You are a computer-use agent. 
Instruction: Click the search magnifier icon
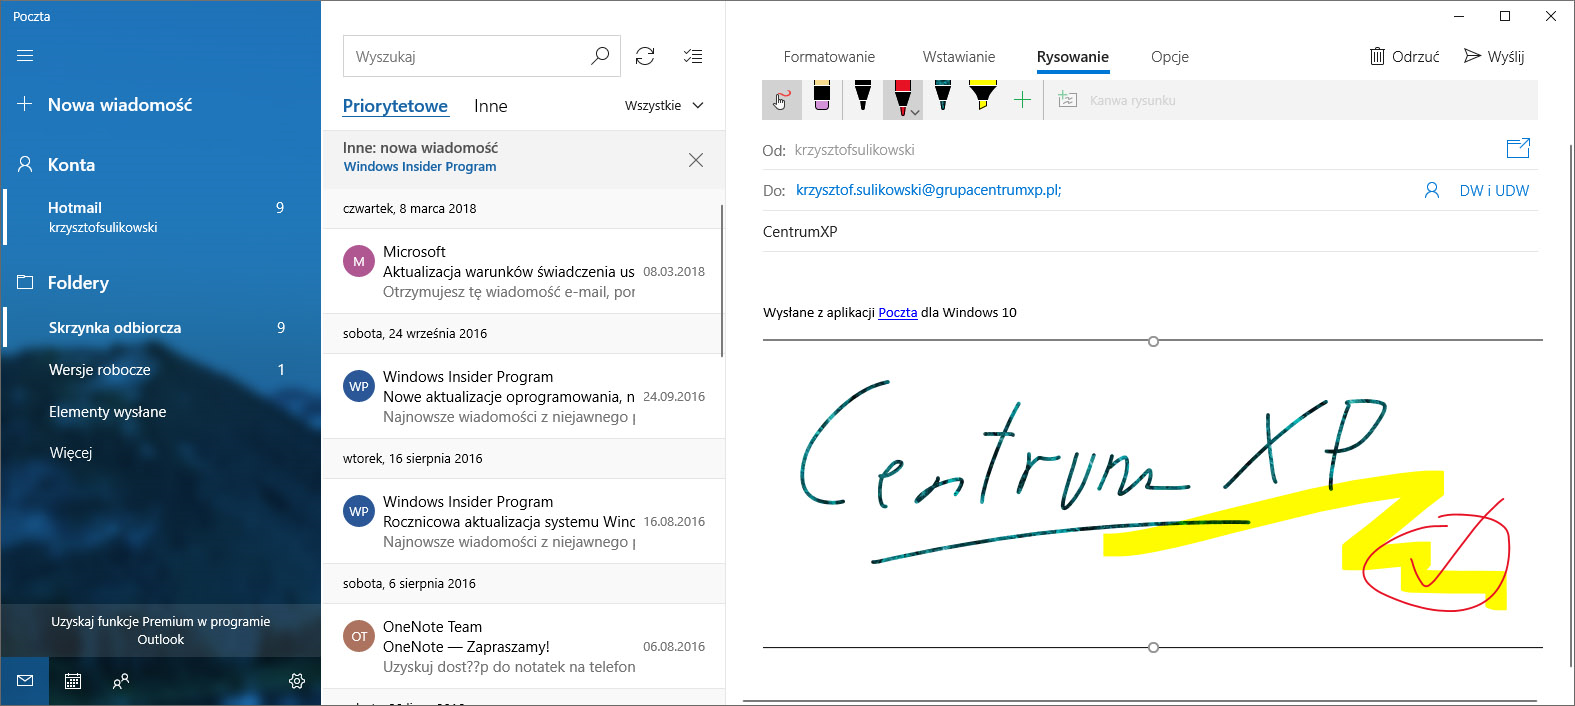(600, 56)
